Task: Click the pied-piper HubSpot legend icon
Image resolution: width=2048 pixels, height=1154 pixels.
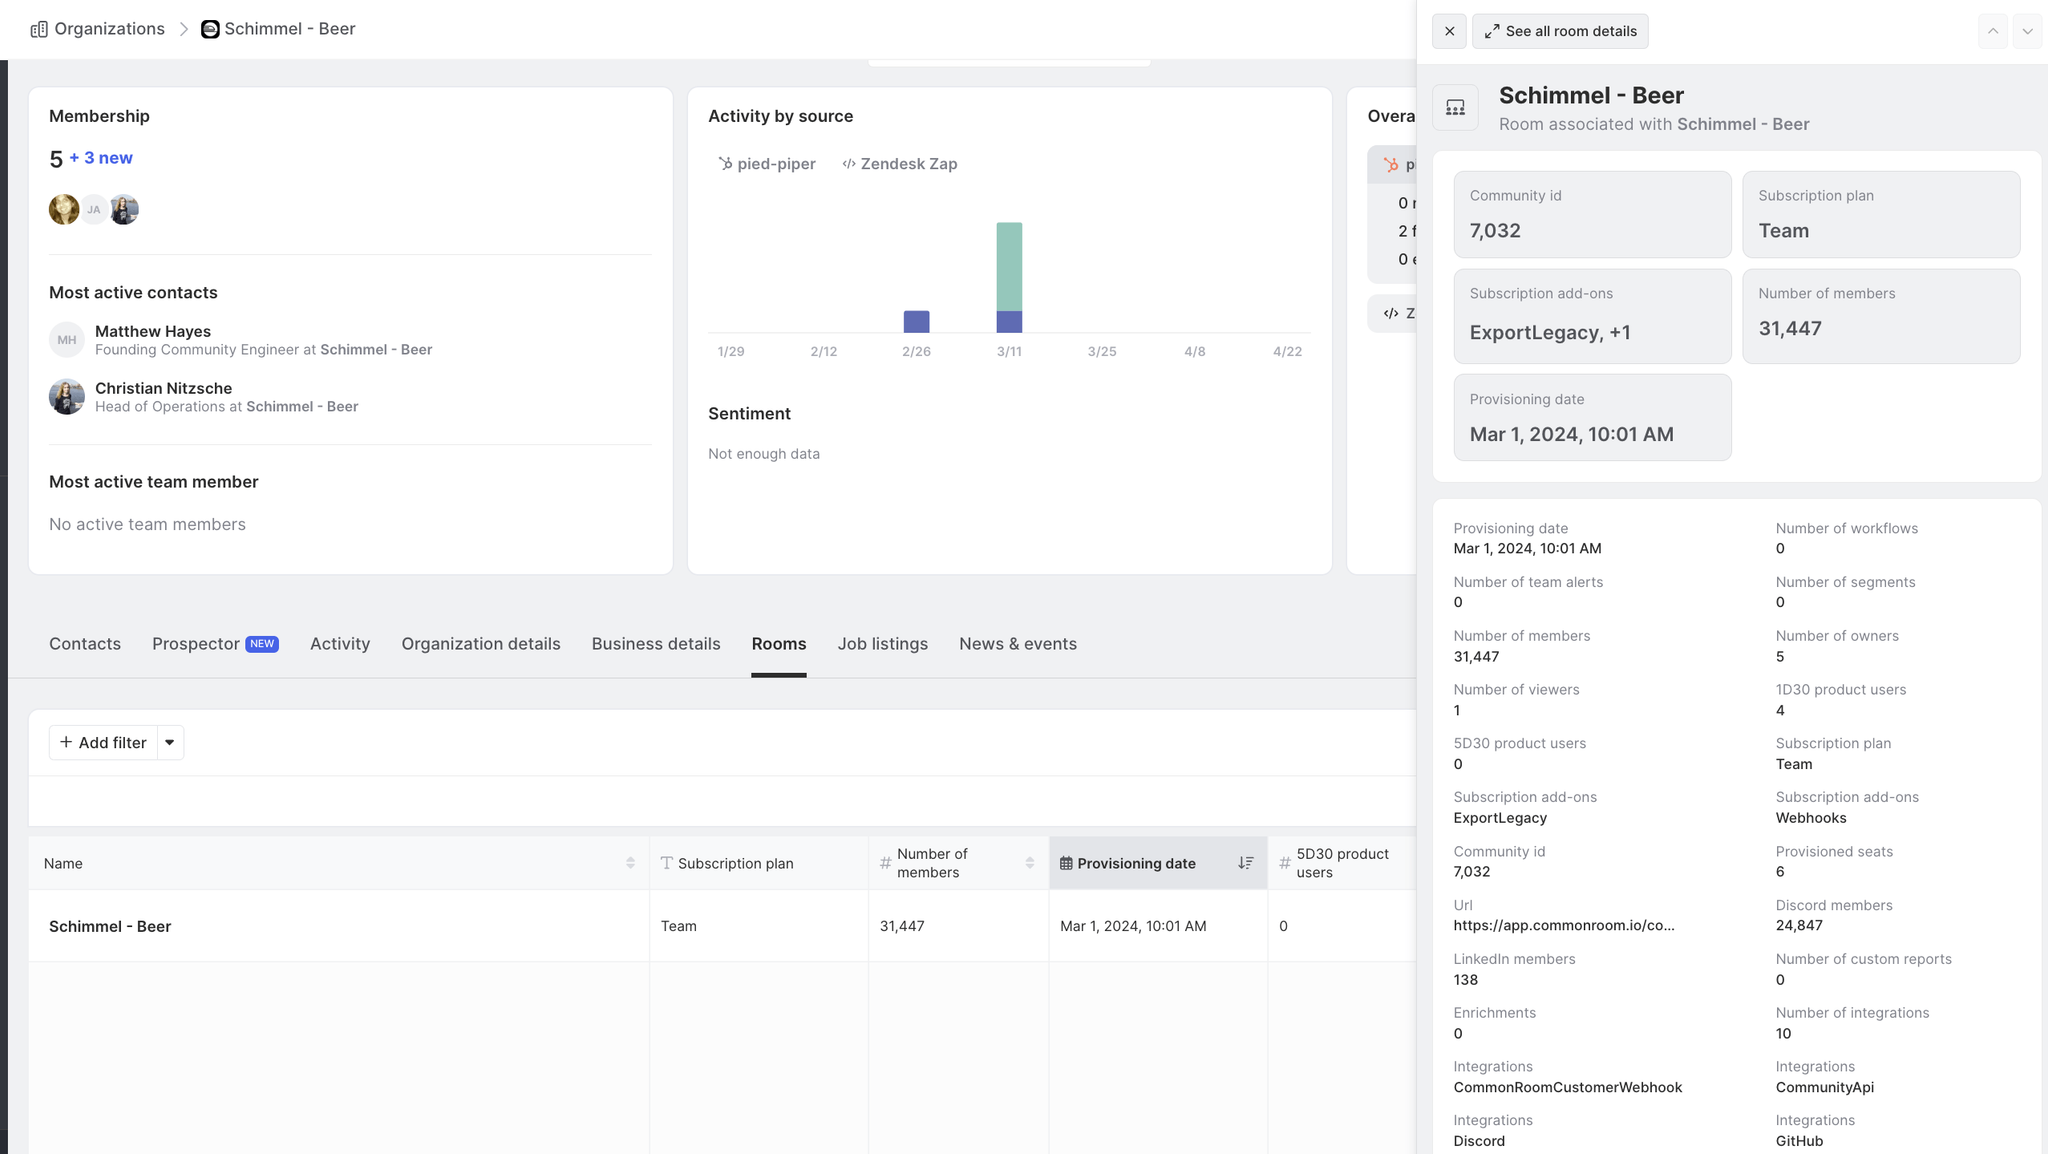Action: 725,164
